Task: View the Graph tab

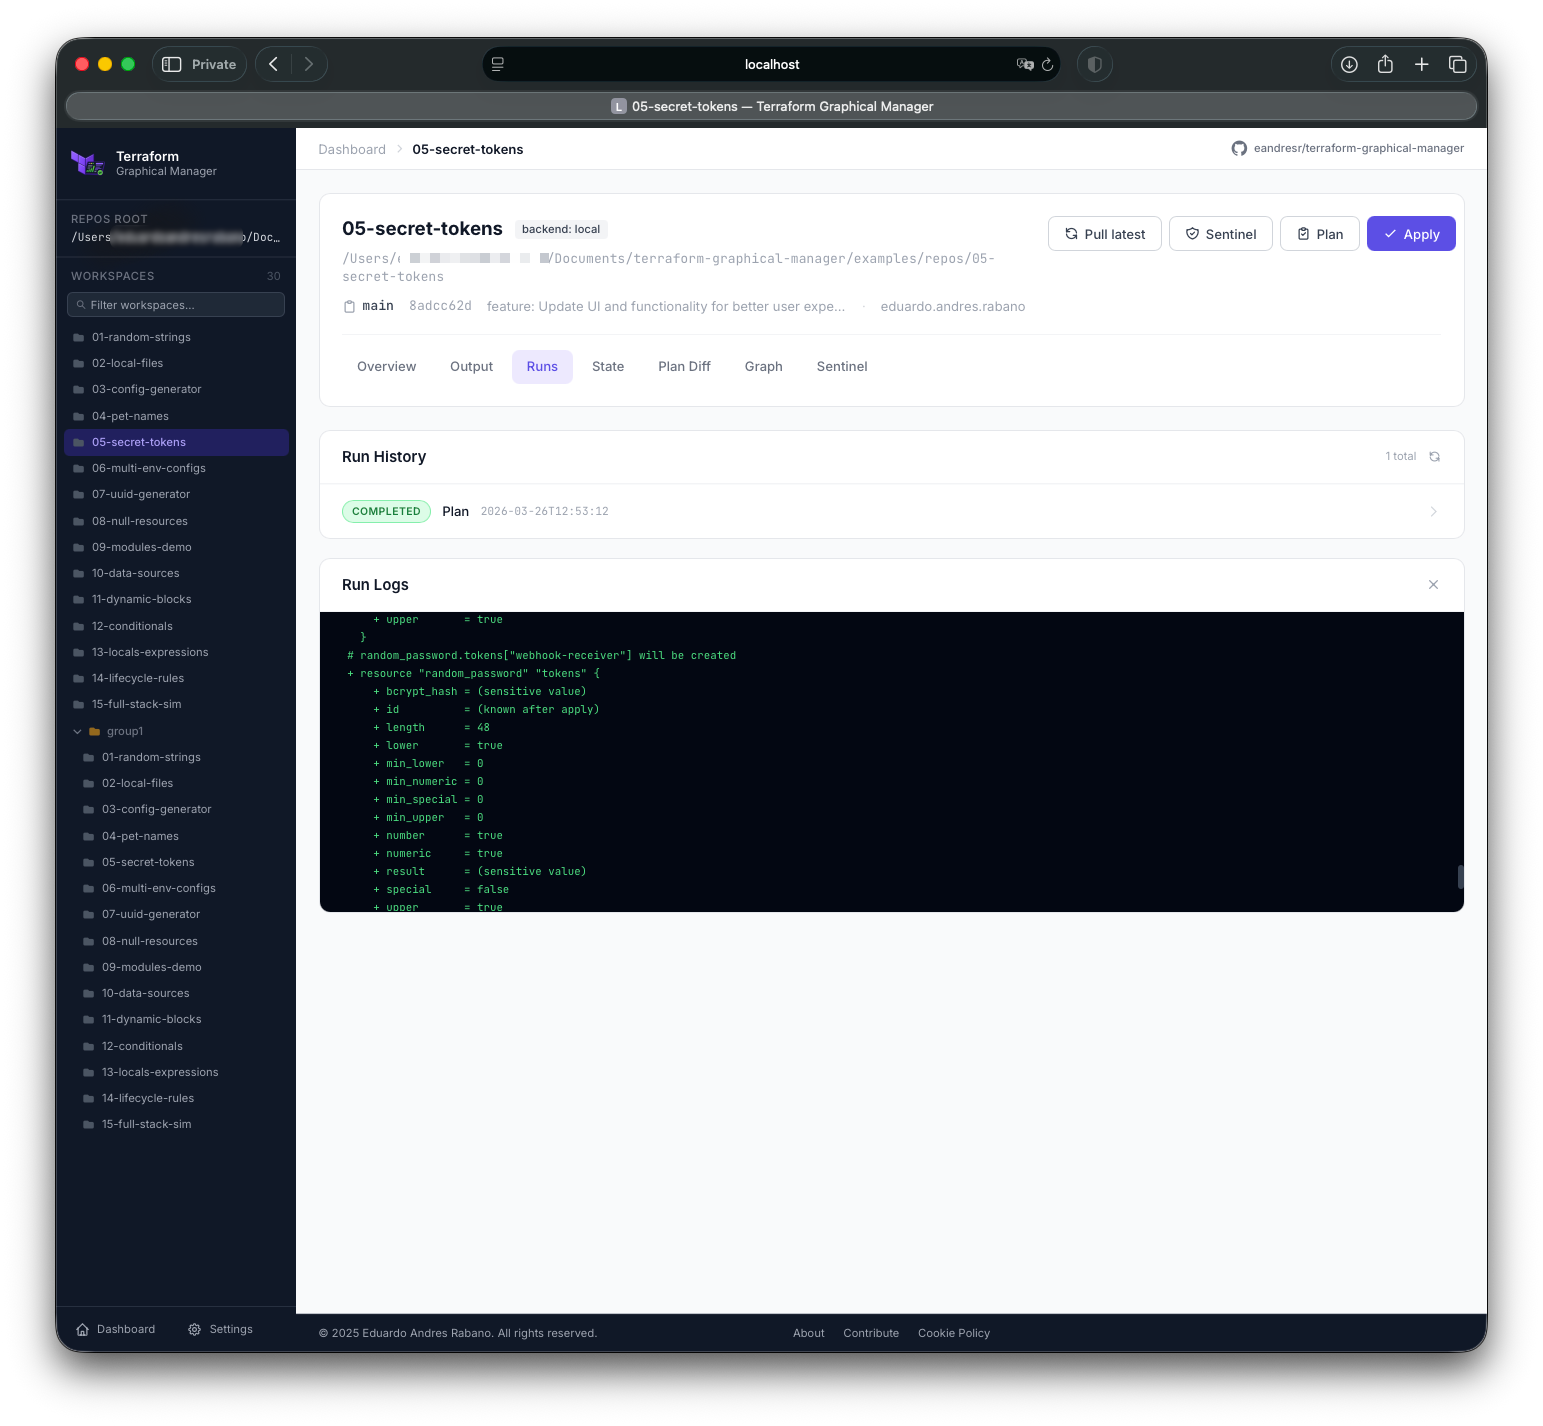Action: [x=764, y=367]
